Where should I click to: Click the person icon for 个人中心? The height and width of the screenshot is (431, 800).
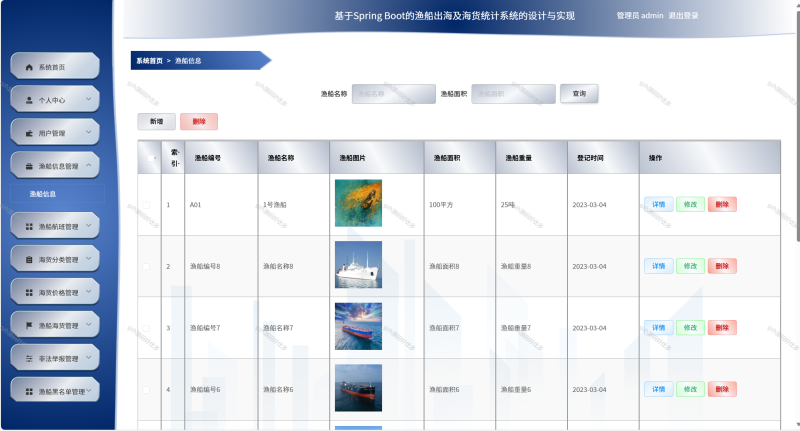[x=29, y=100]
